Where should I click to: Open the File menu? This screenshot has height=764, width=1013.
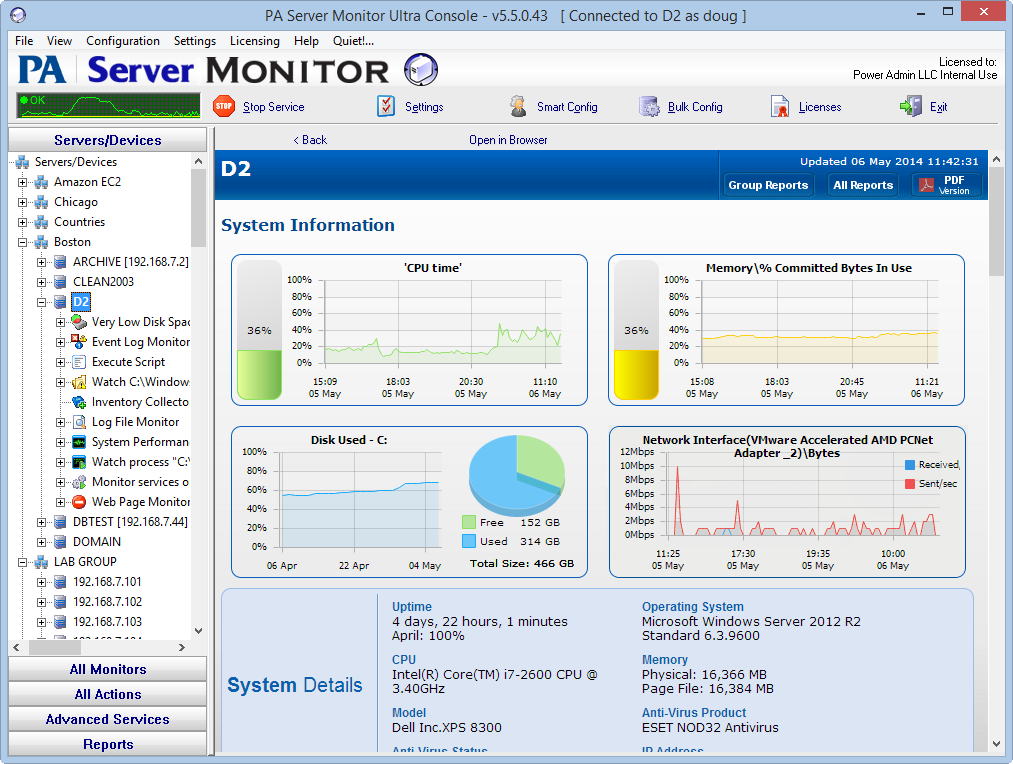[x=24, y=41]
